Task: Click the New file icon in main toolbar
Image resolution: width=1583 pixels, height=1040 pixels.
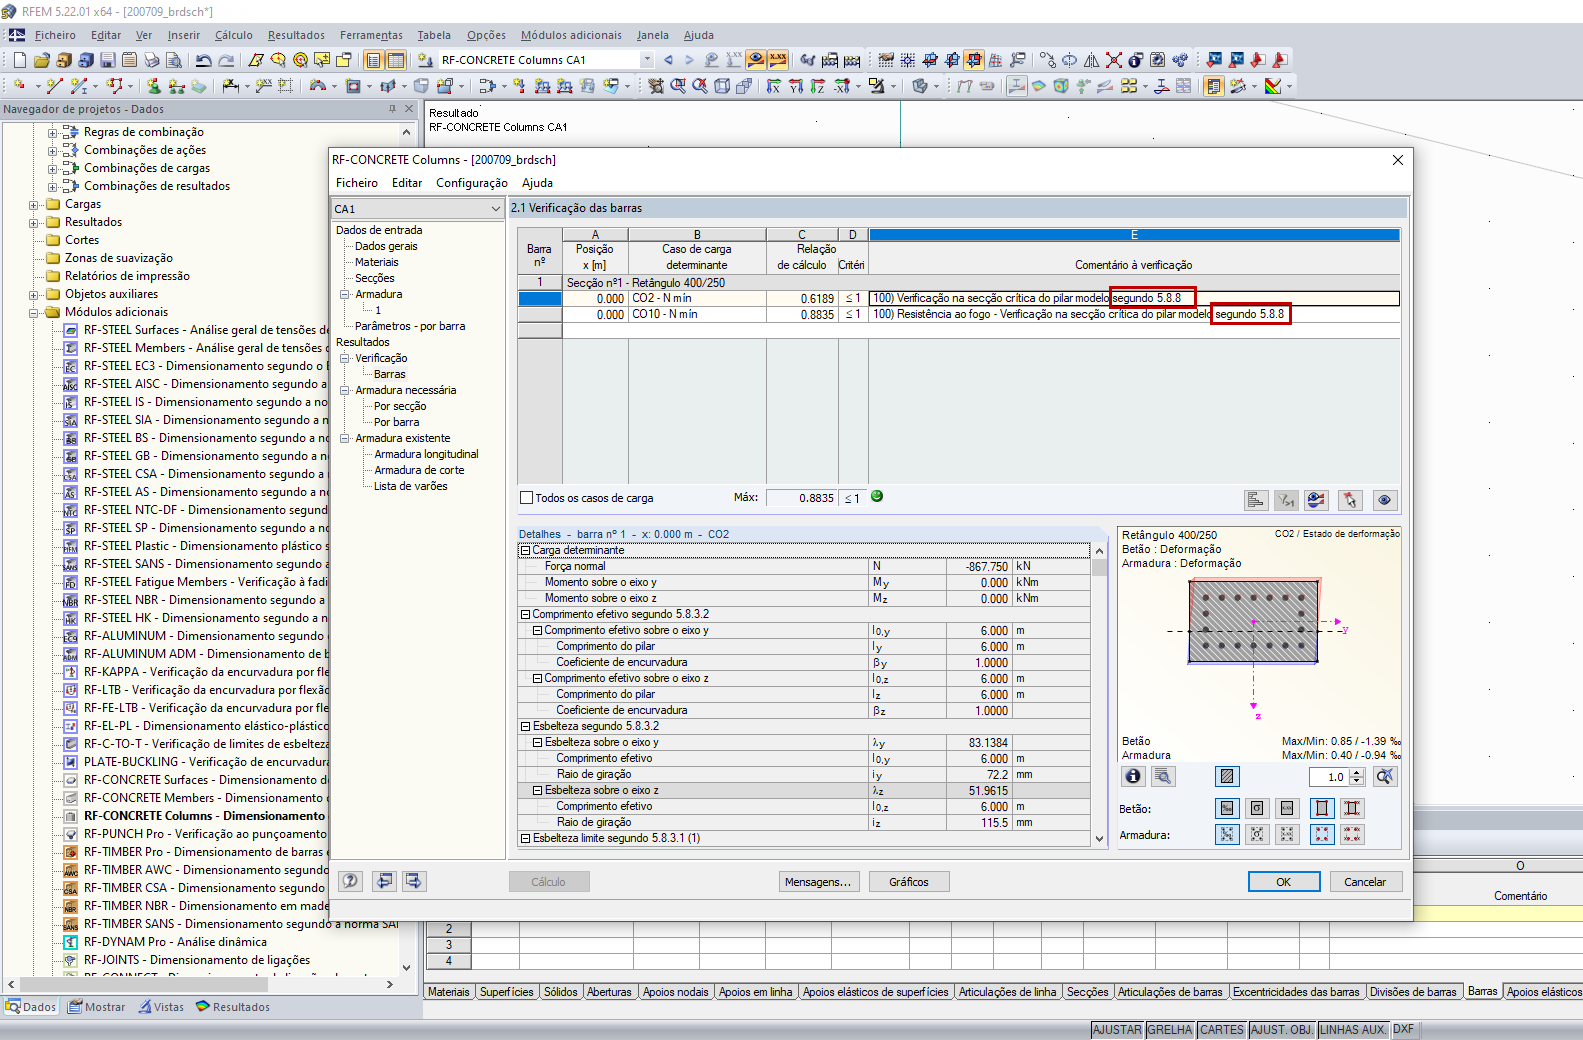Action: pos(19,60)
